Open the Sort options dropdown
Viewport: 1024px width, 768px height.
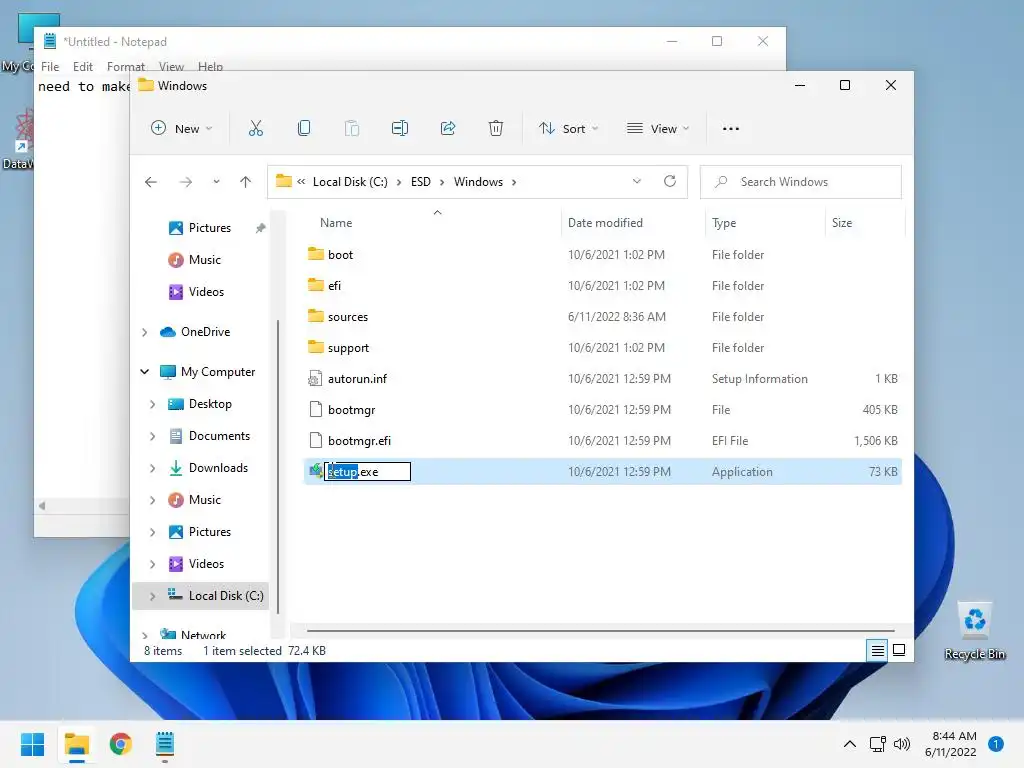click(x=568, y=129)
